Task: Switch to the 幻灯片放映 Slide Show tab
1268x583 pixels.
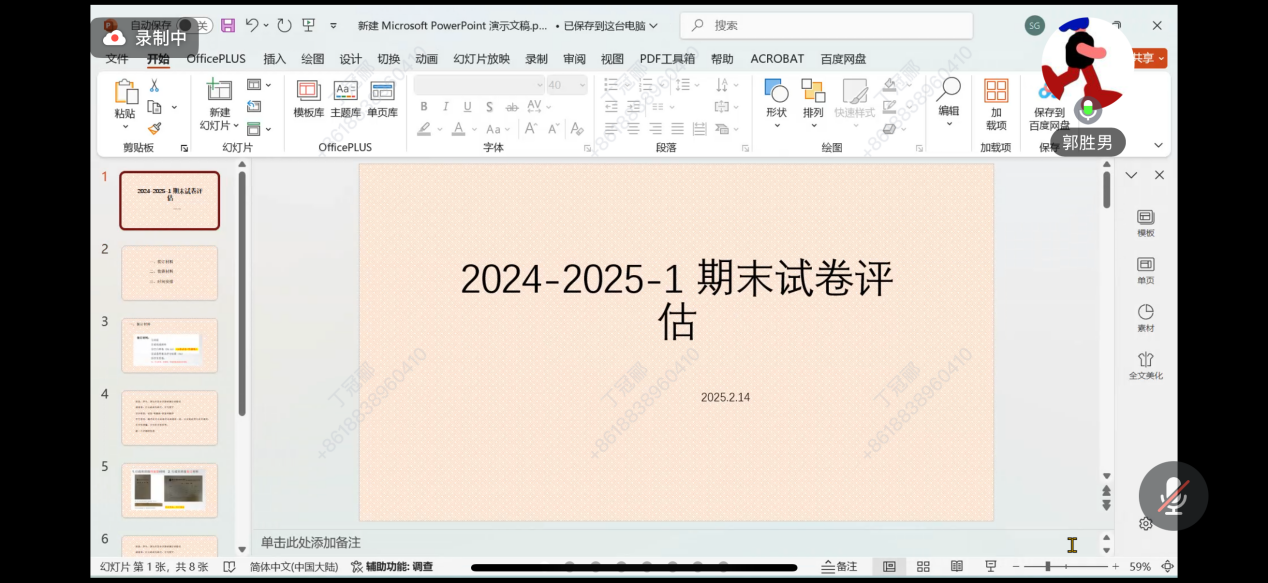Action: tap(481, 59)
